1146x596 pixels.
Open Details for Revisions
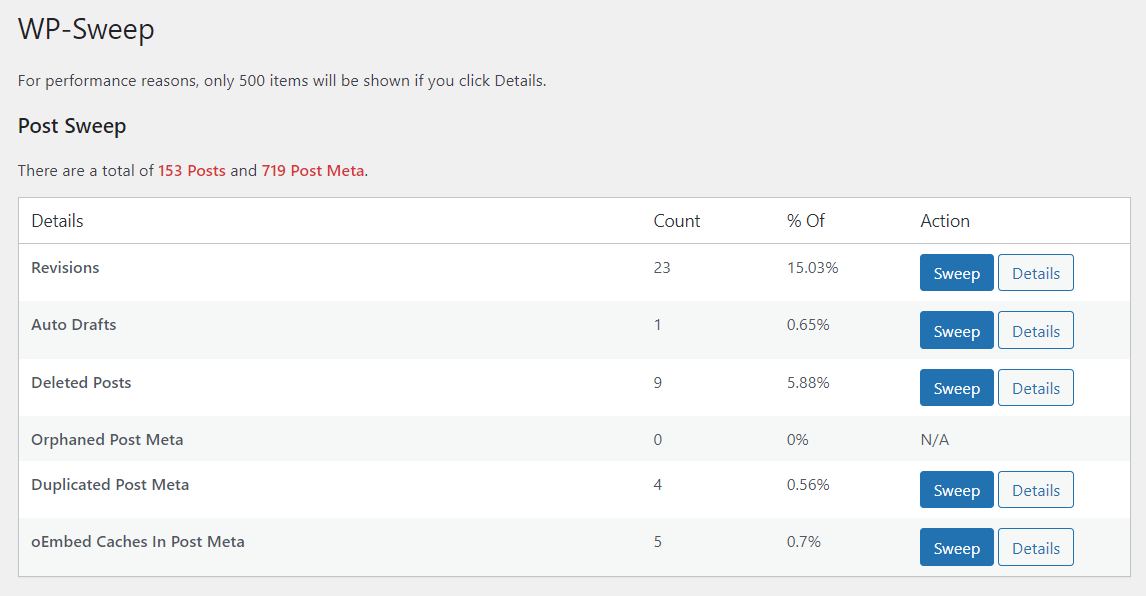point(1035,273)
